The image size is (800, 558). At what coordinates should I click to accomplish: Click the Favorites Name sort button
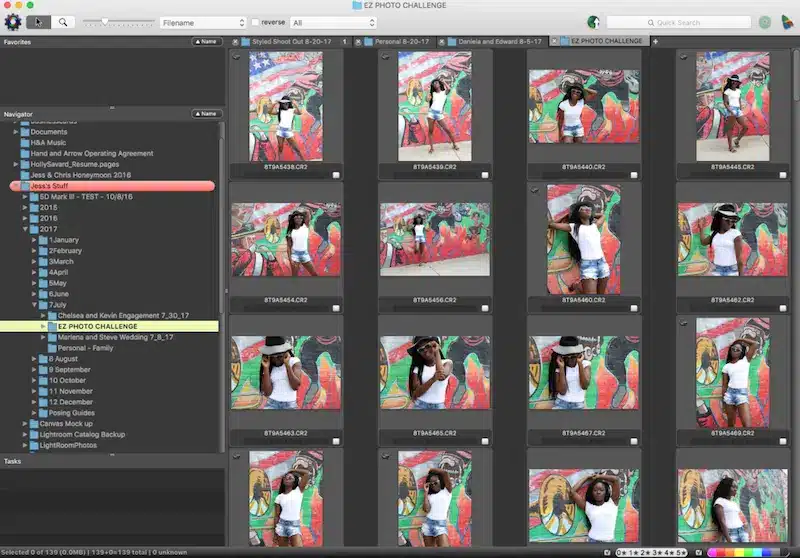coord(207,41)
